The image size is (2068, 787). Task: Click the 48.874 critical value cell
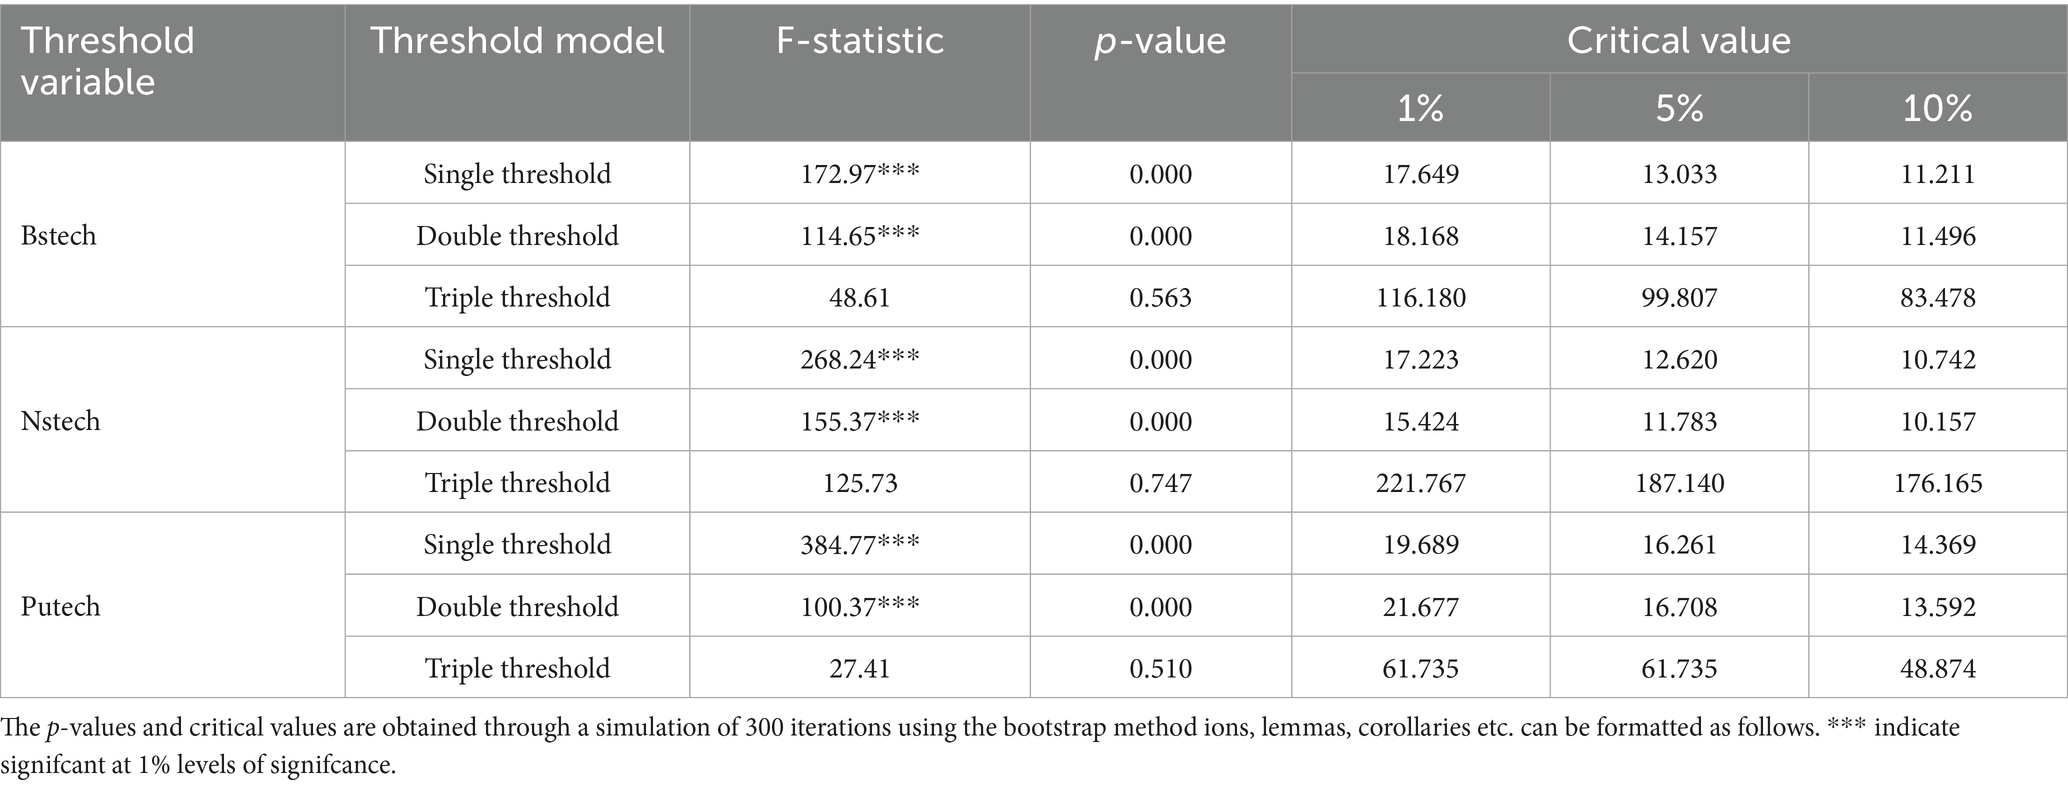(1938, 669)
